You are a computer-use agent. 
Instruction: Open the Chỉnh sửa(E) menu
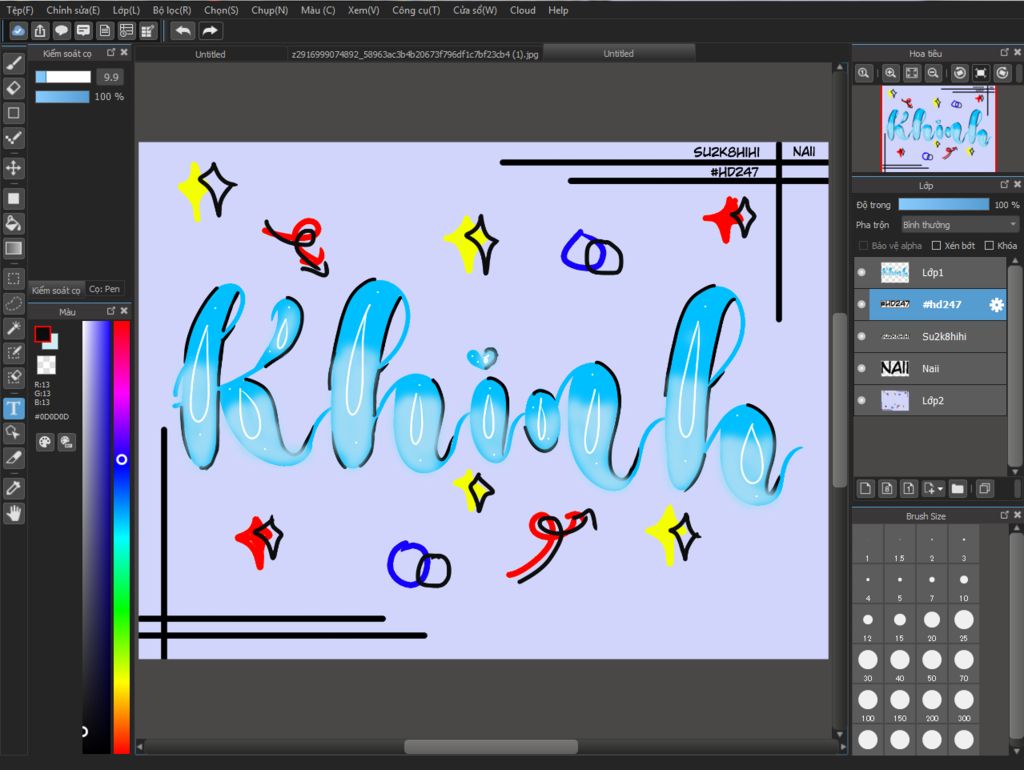73,10
